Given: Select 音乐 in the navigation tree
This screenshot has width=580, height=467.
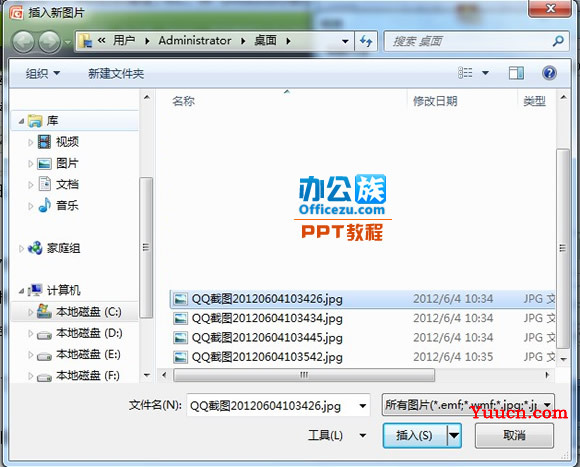Looking at the screenshot, I should coord(67,205).
